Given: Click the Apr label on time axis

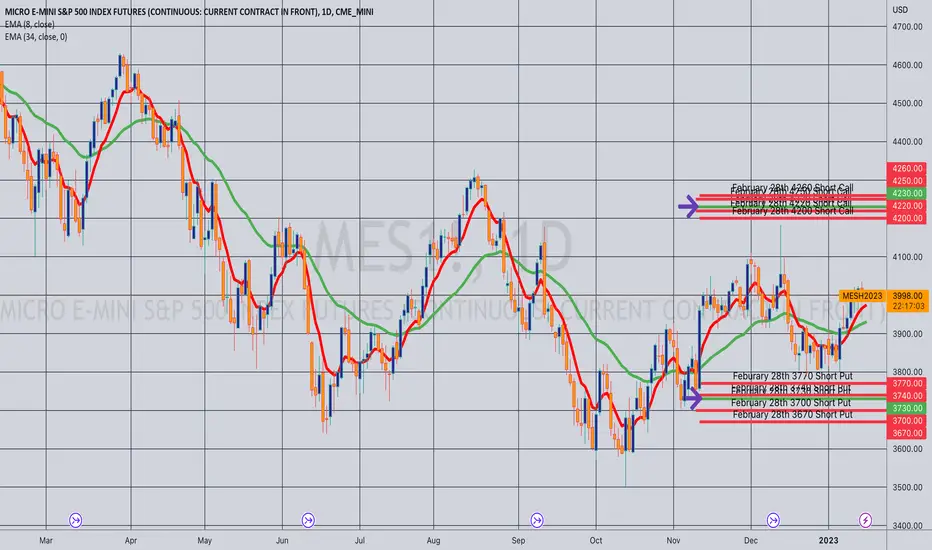Looking at the screenshot, I should click(x=131, y=540).
